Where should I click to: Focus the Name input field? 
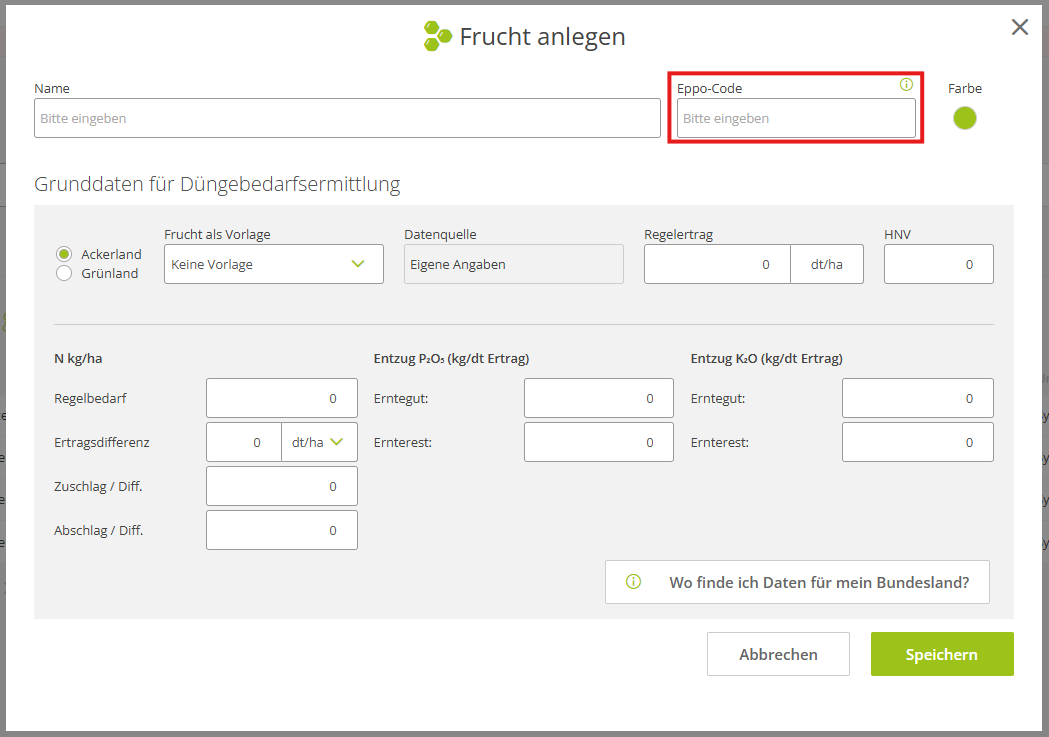coord(347,118)
